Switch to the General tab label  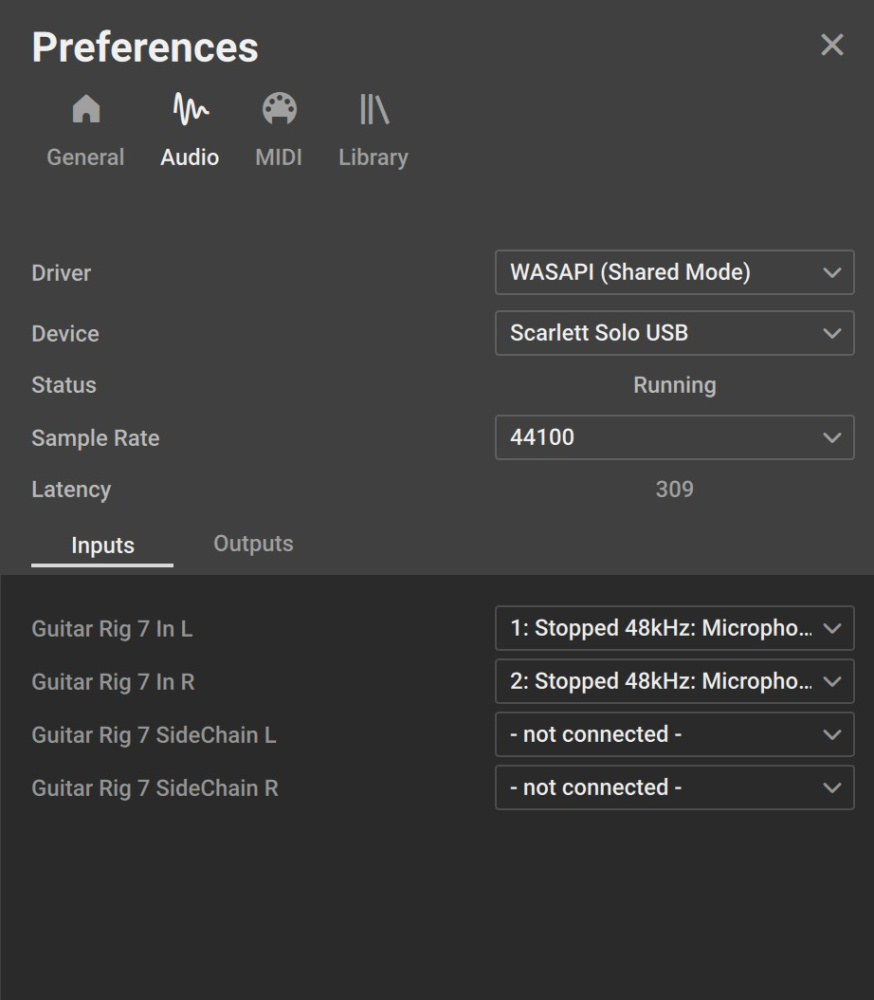85,158
